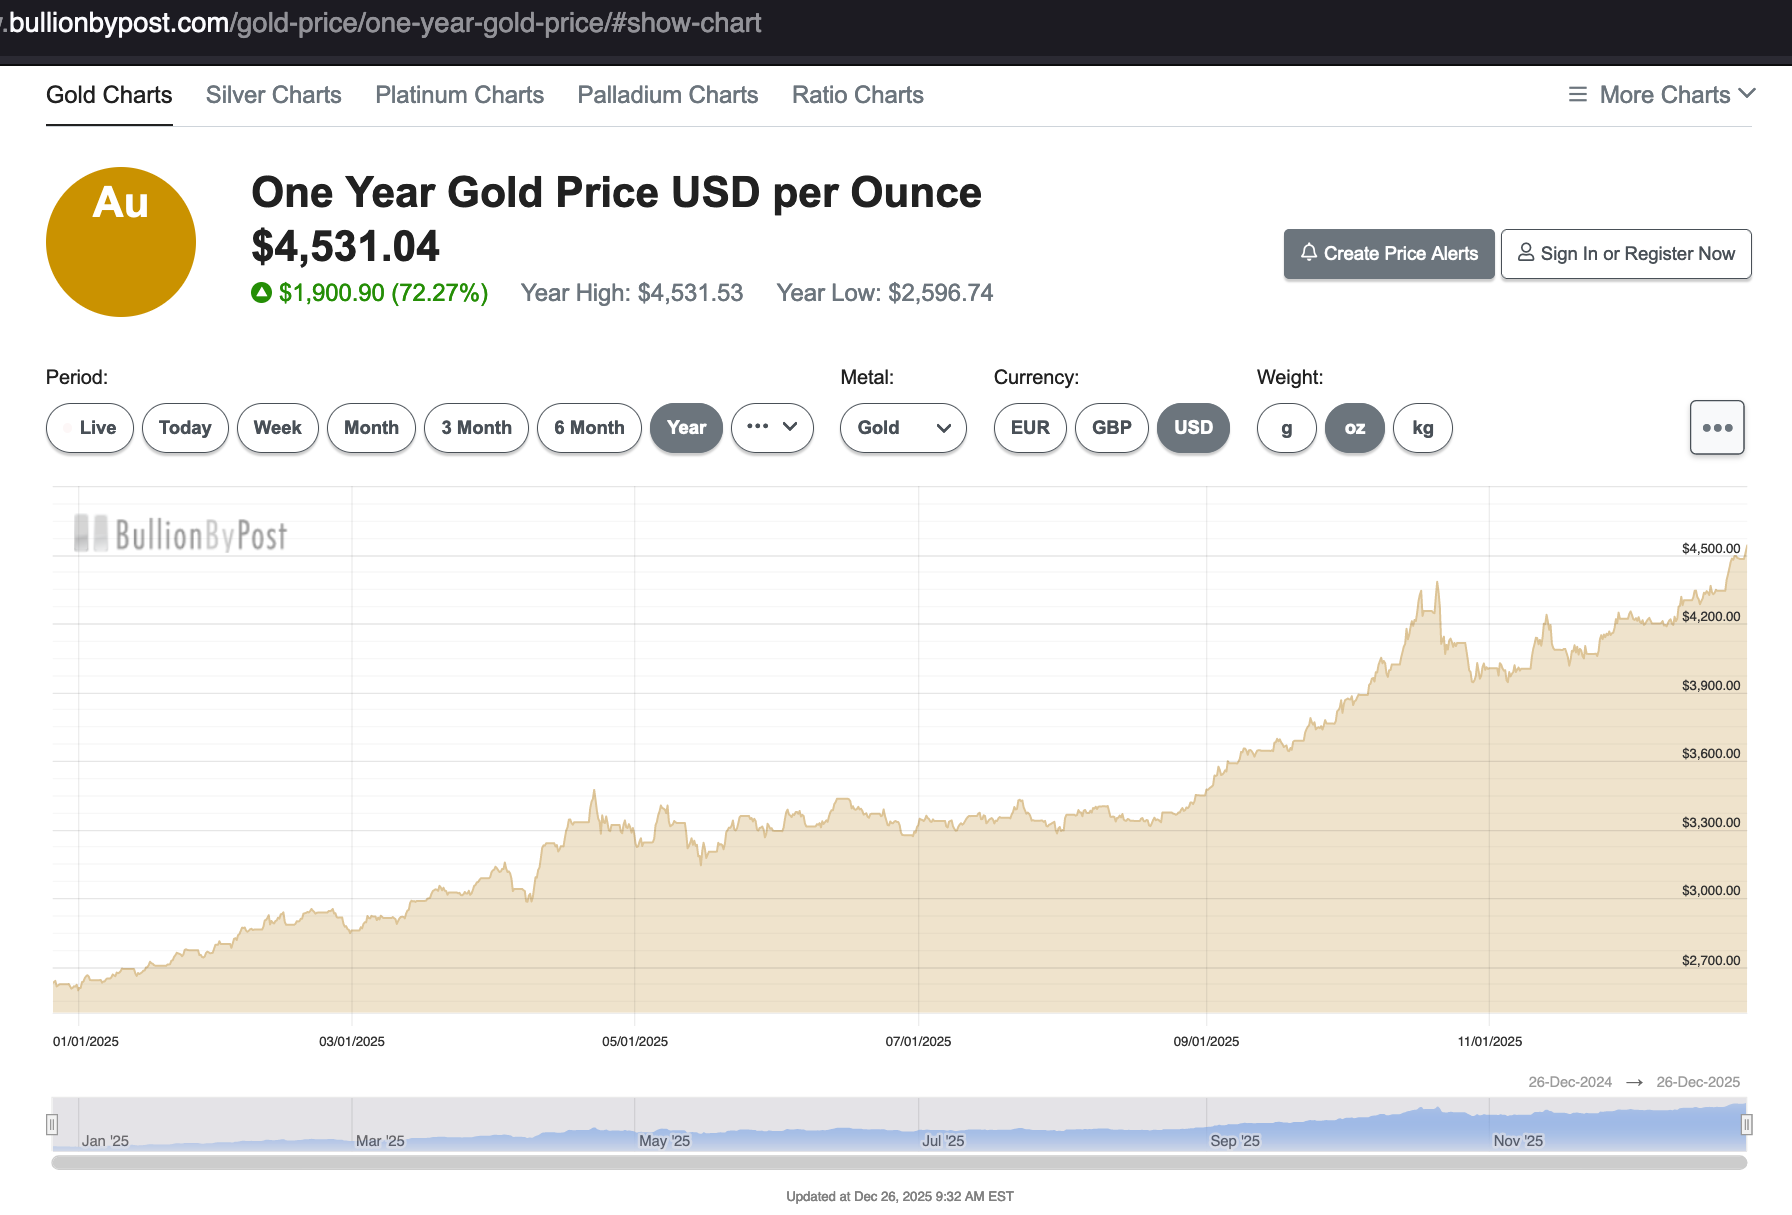This screenshot has width=1792, height=1215.
Task: Open the chart options three-dots menu
Action: tap(1717, 428)
